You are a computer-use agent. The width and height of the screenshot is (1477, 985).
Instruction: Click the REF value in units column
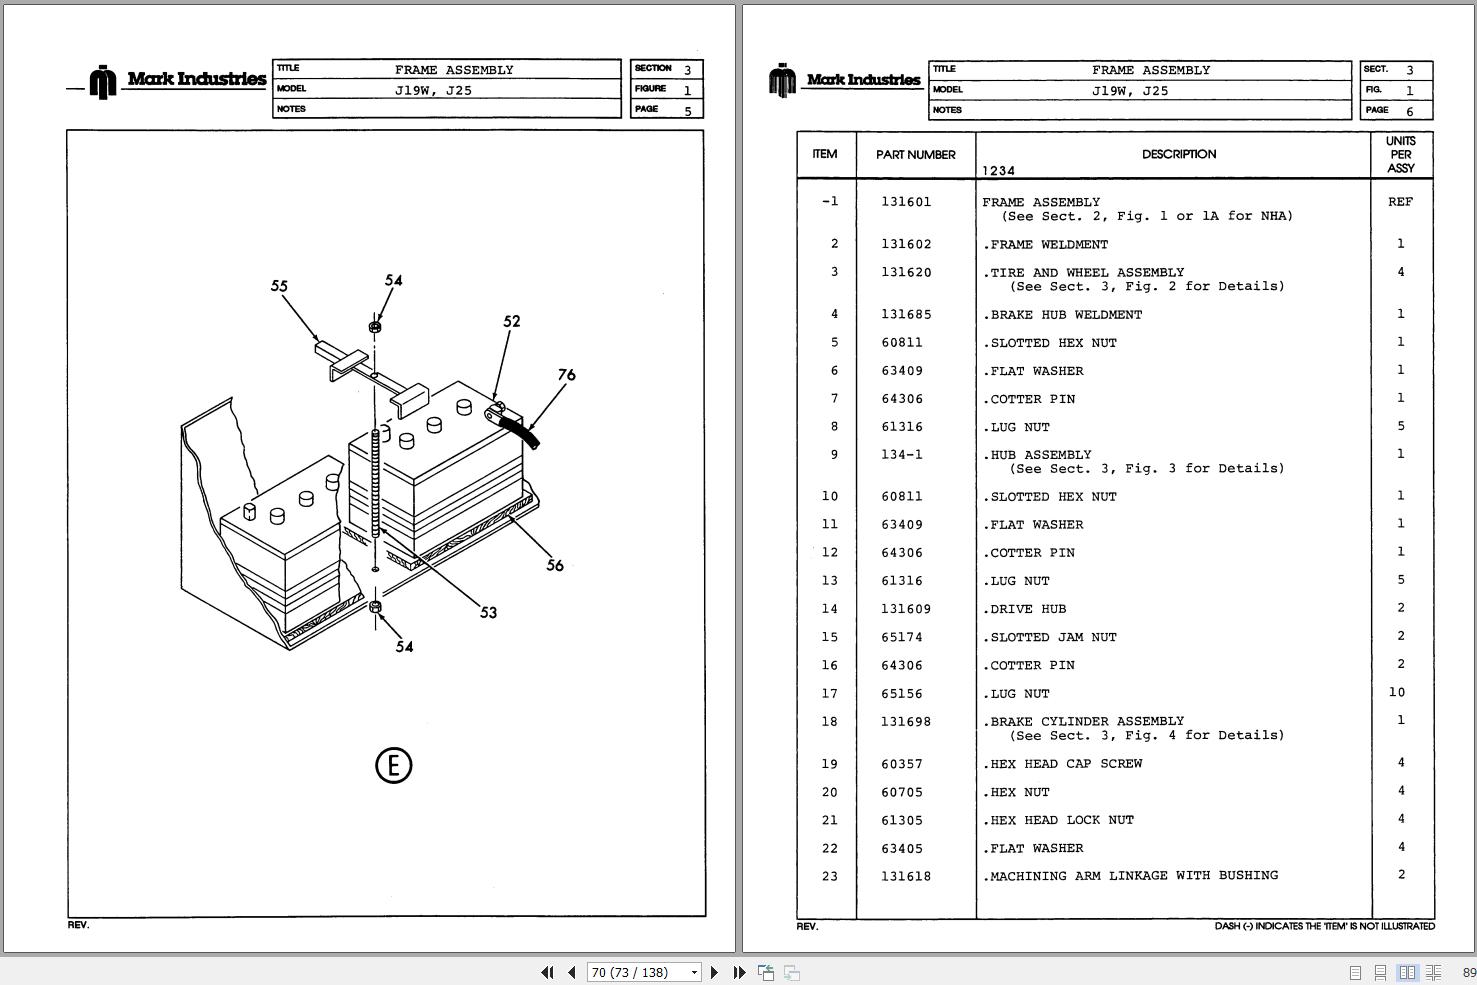1400,202
